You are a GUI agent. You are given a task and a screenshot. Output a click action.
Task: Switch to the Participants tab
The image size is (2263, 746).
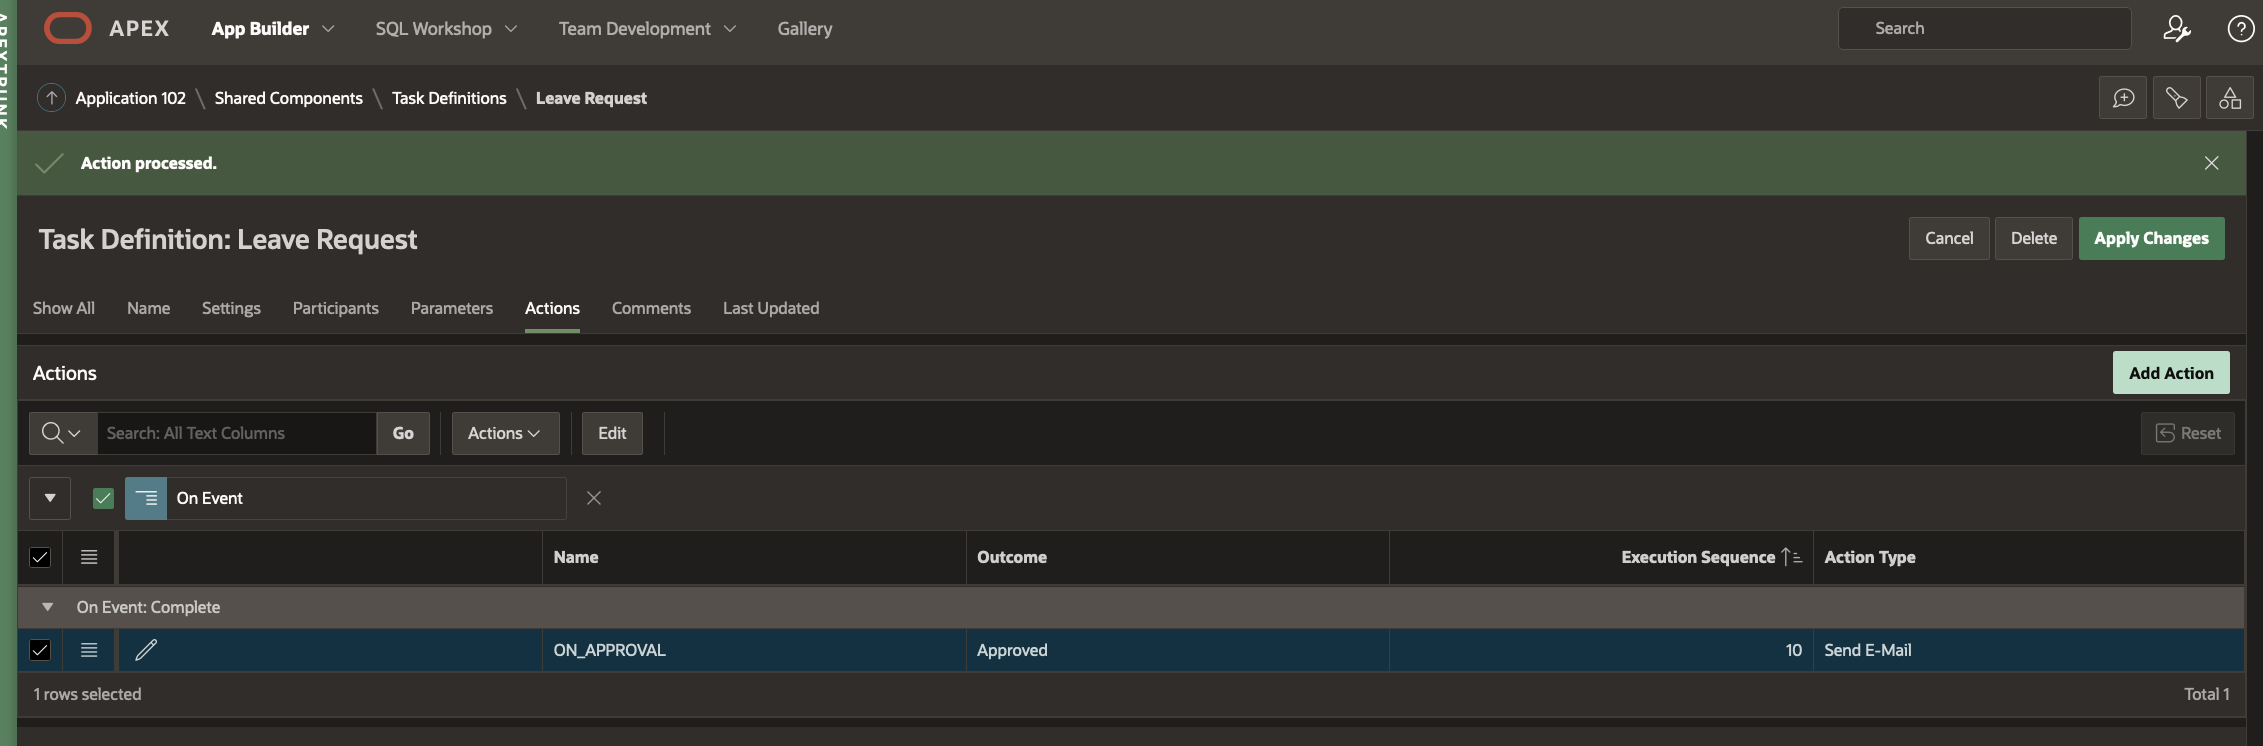335,308
